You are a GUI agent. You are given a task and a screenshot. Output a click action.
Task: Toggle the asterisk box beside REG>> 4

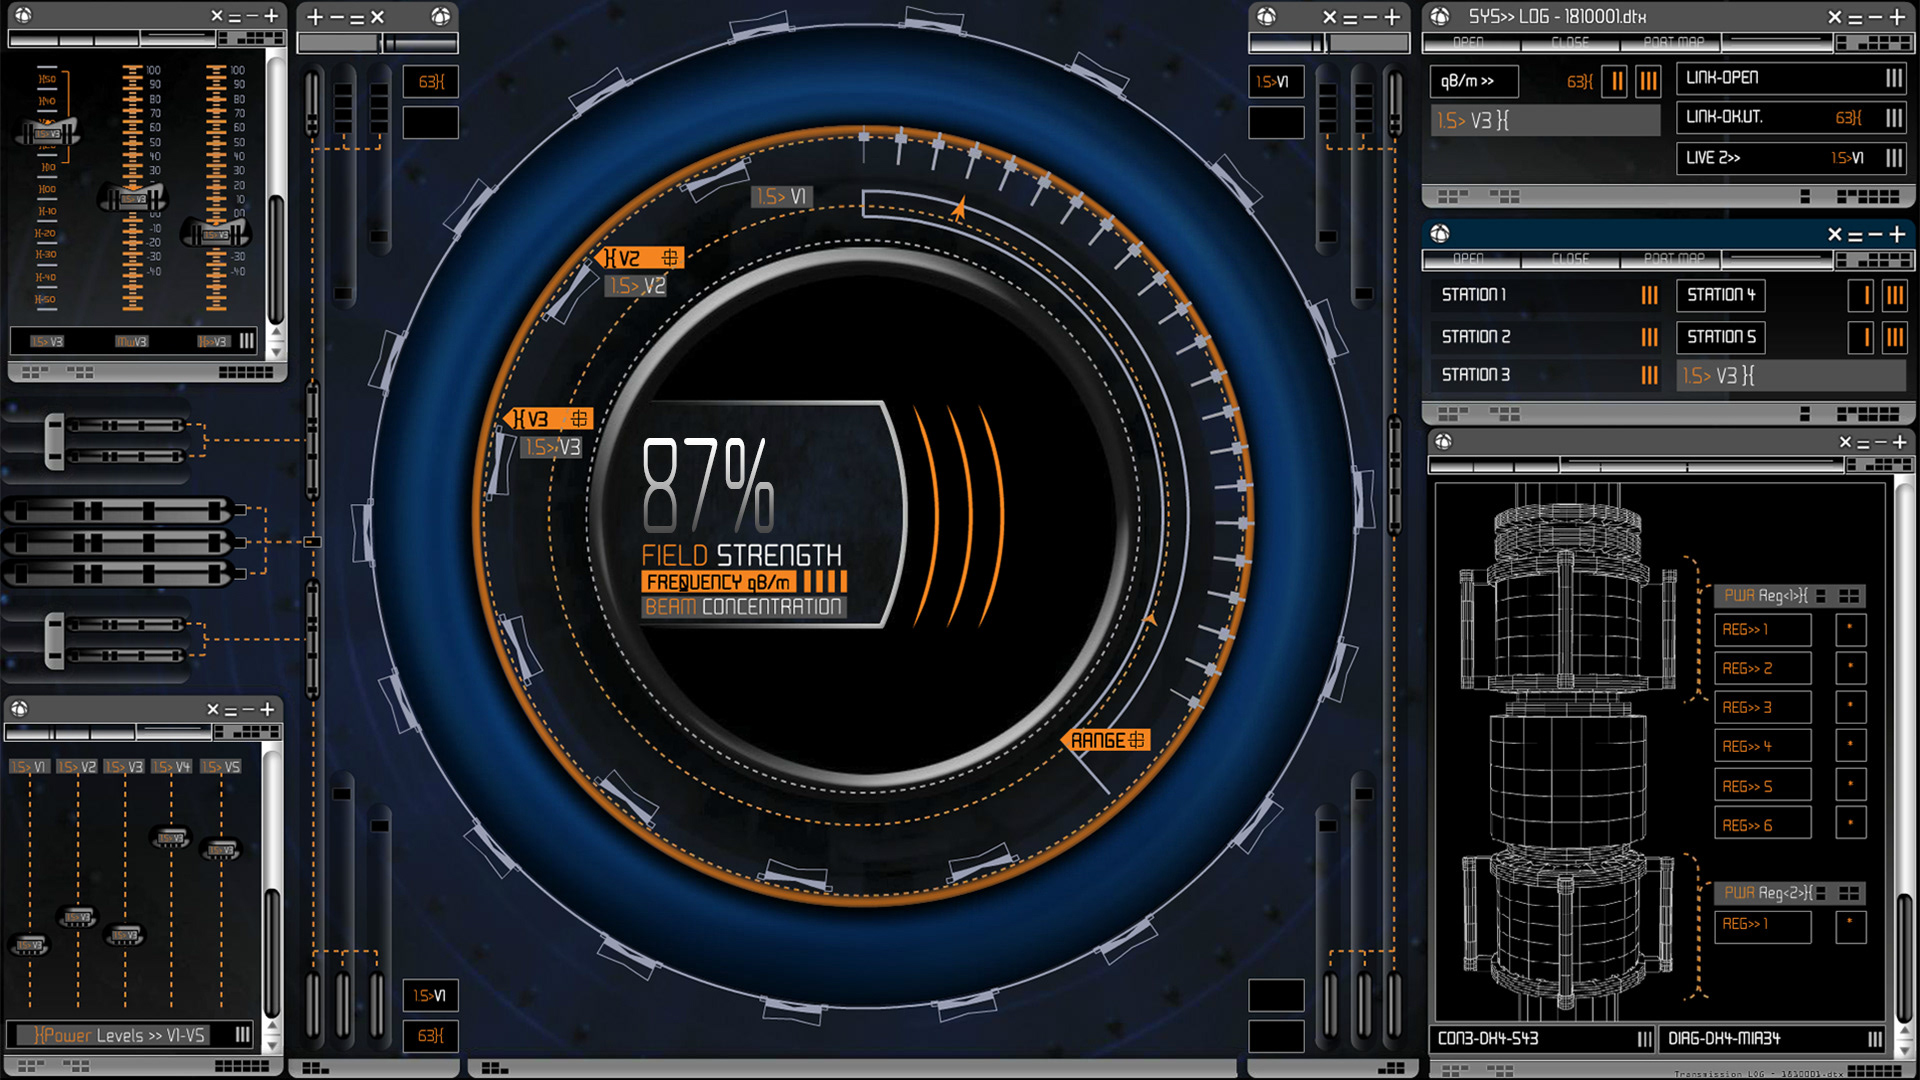[1850, 746]
